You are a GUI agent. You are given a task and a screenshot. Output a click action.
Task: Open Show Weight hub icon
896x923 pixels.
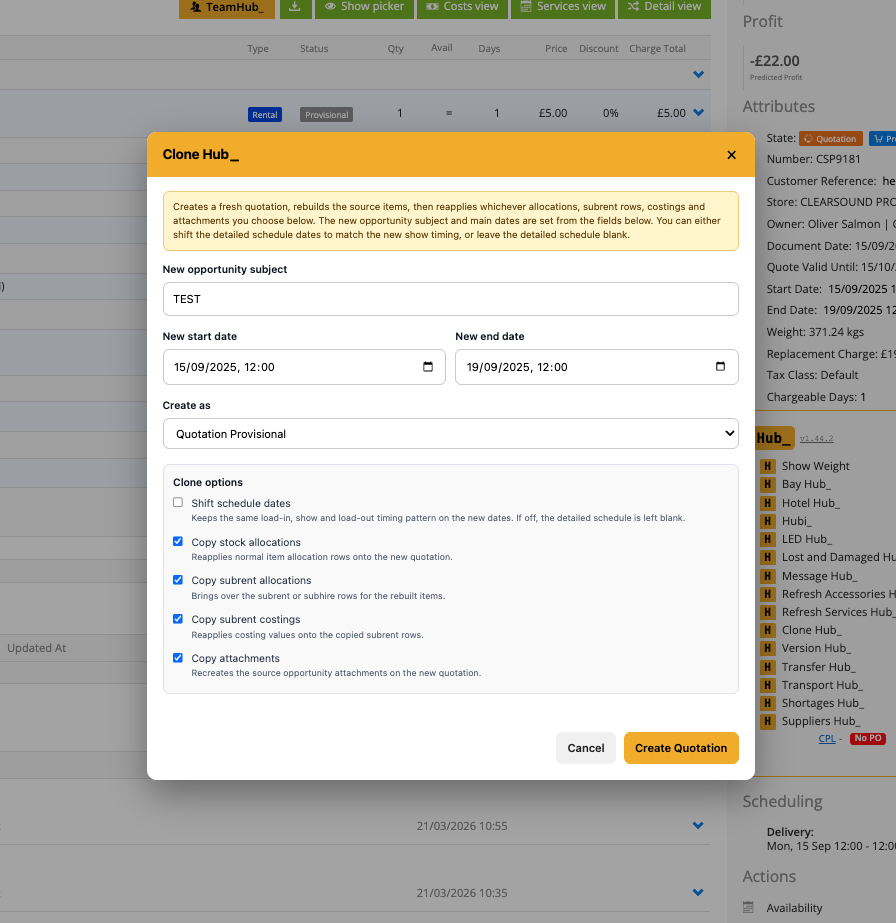[x=767, y=466]
